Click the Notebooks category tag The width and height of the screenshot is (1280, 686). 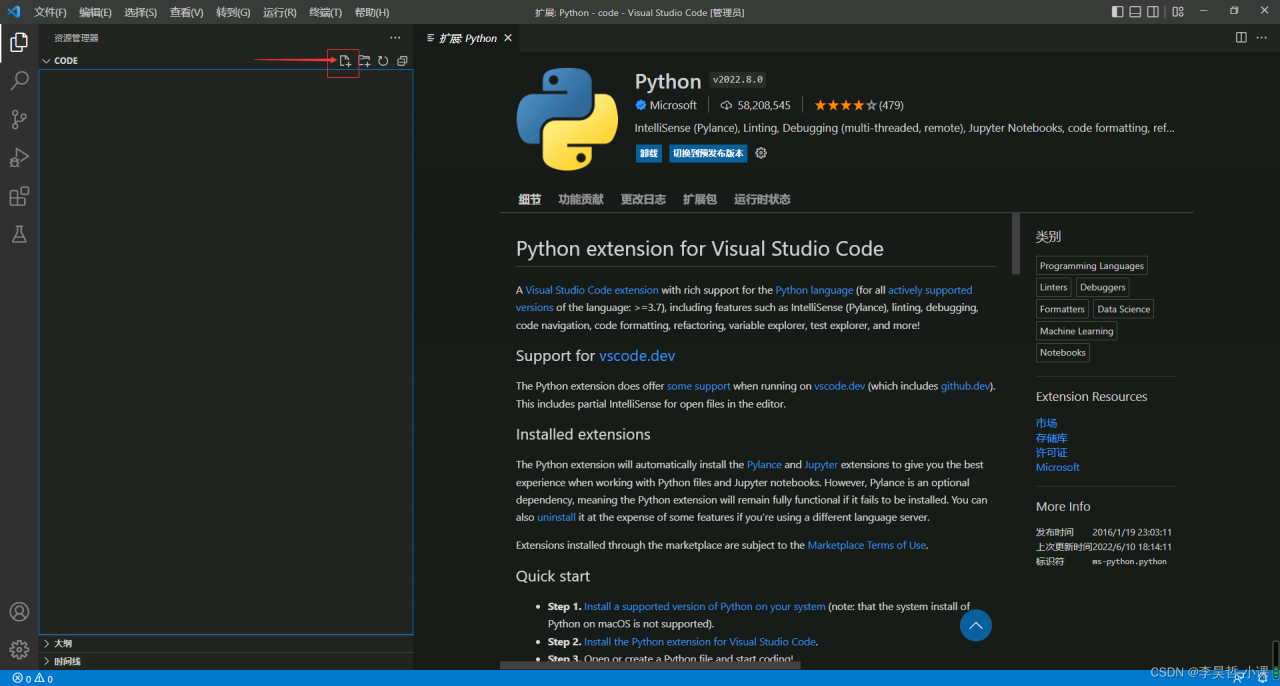tap(1062, 352)
